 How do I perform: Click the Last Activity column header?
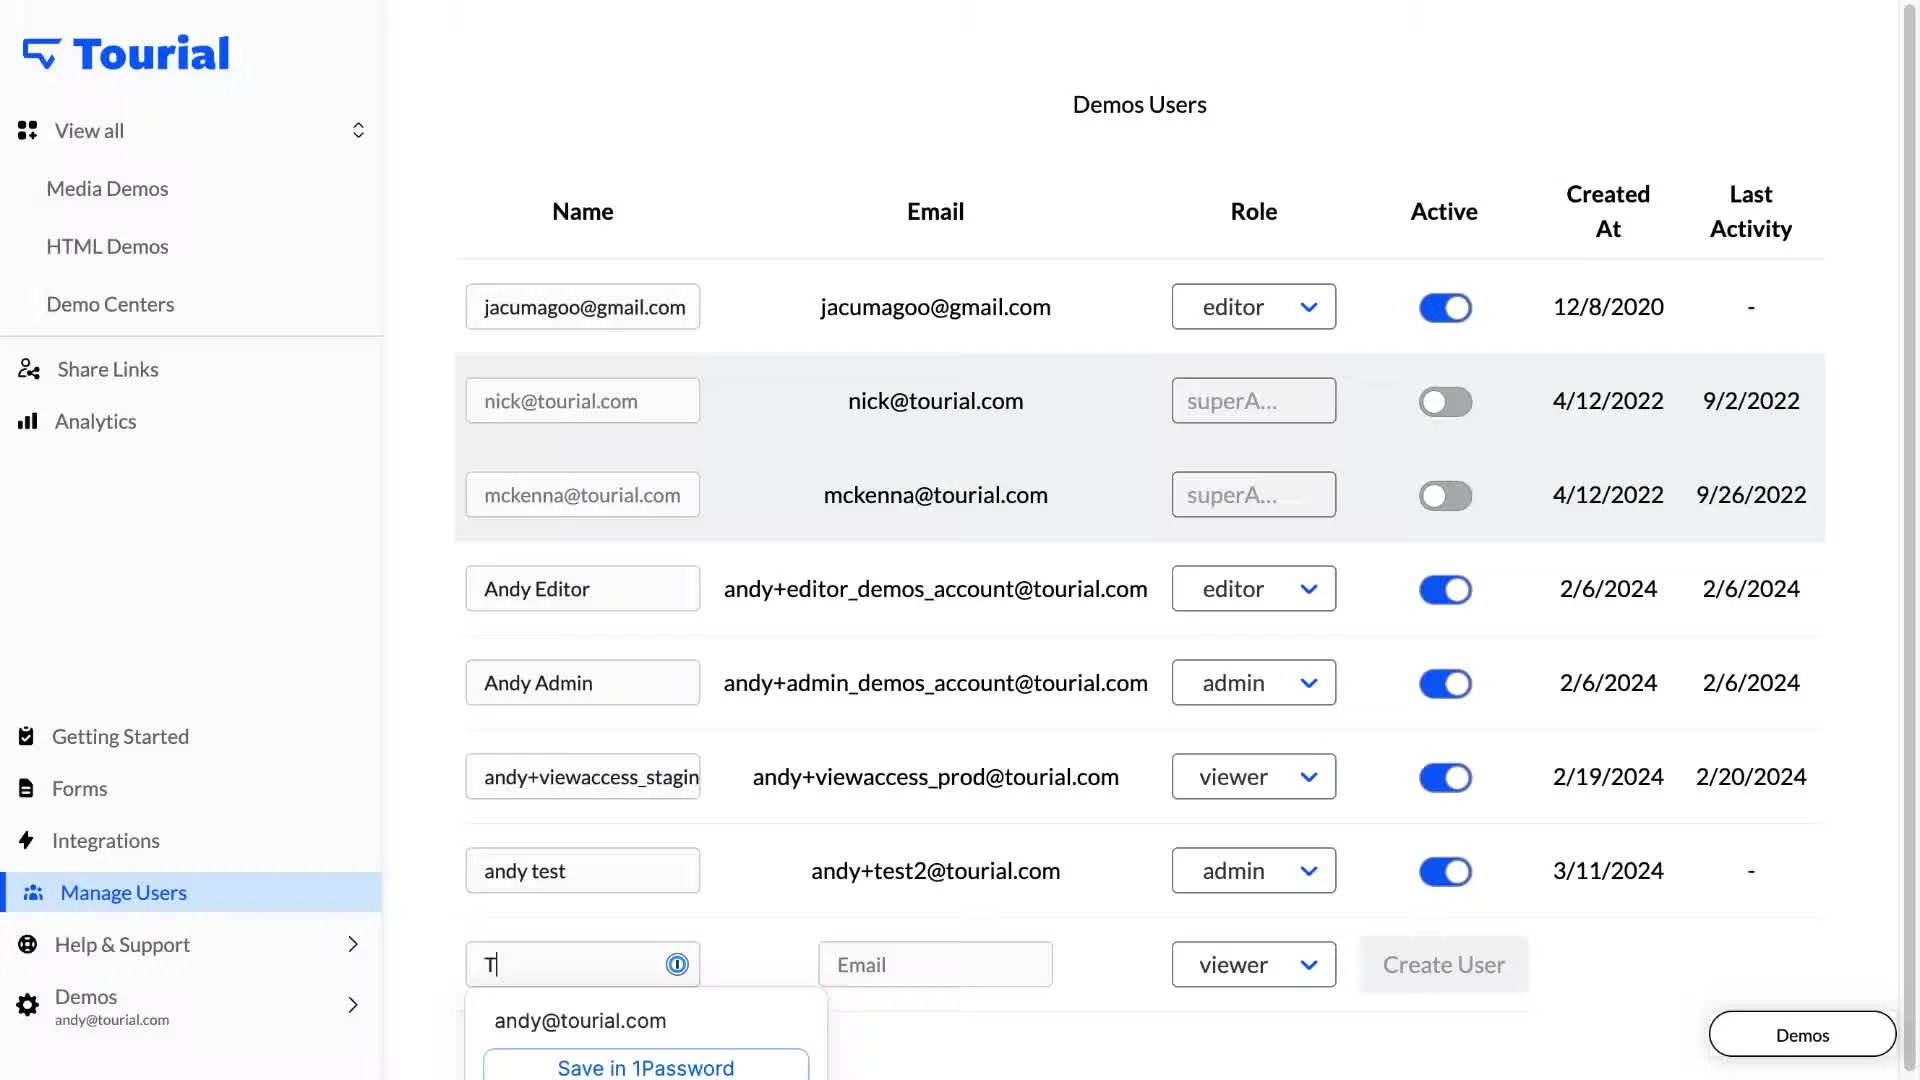click(x=1751, y=211)
